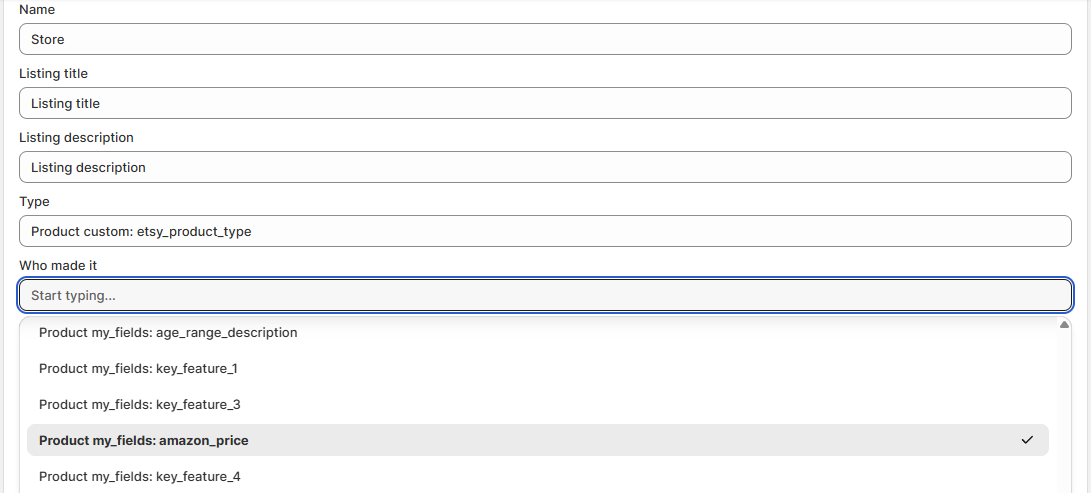Click the Listing title label text
This screenshot has width=1091, height=493.
pos(53,73)
